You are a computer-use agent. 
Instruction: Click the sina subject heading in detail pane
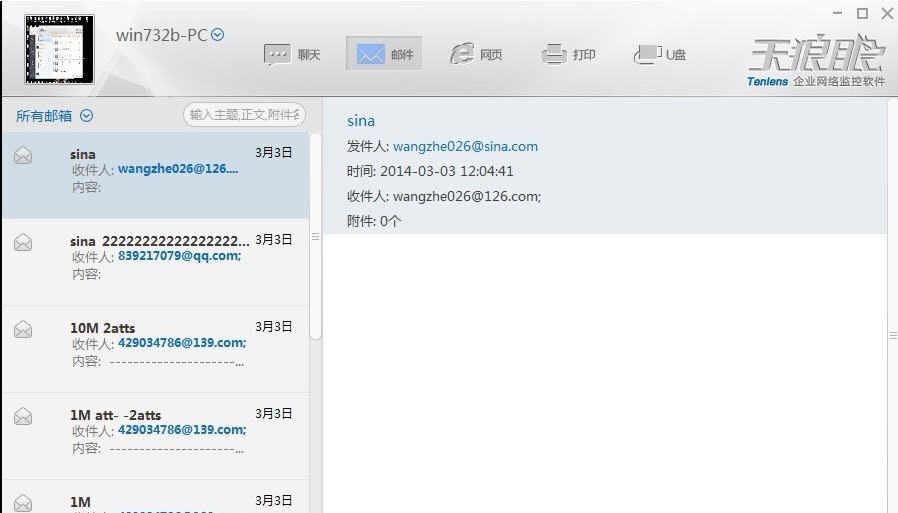(361, 121)
